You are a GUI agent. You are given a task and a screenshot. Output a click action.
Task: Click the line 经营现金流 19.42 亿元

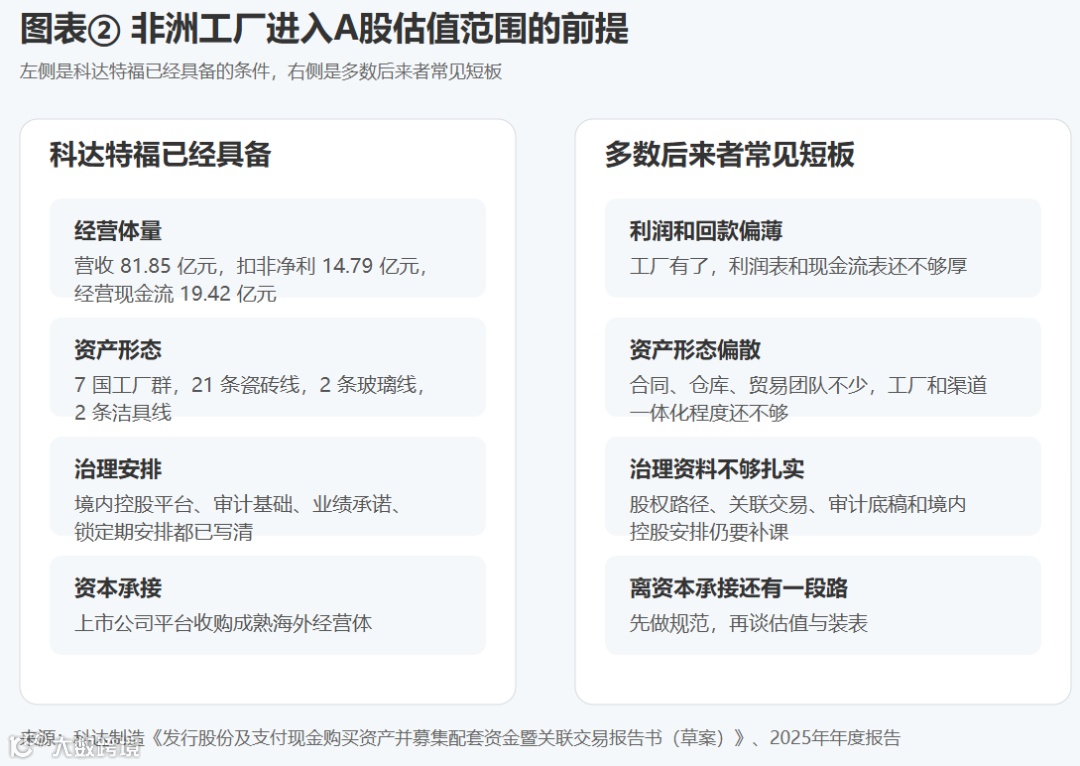(175, 294)
